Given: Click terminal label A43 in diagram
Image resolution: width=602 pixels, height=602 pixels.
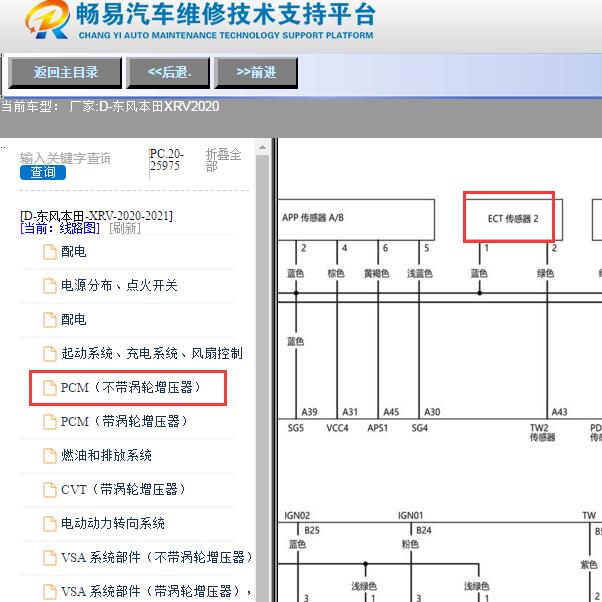Looking at the screenshot, I should (559, 412).
